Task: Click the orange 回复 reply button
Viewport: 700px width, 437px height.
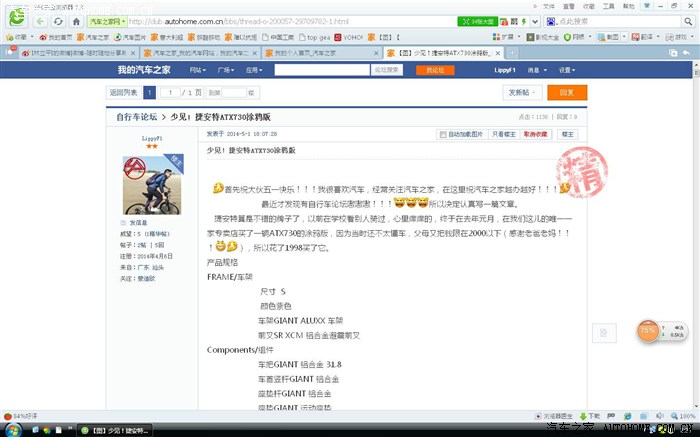Action: 568,92
